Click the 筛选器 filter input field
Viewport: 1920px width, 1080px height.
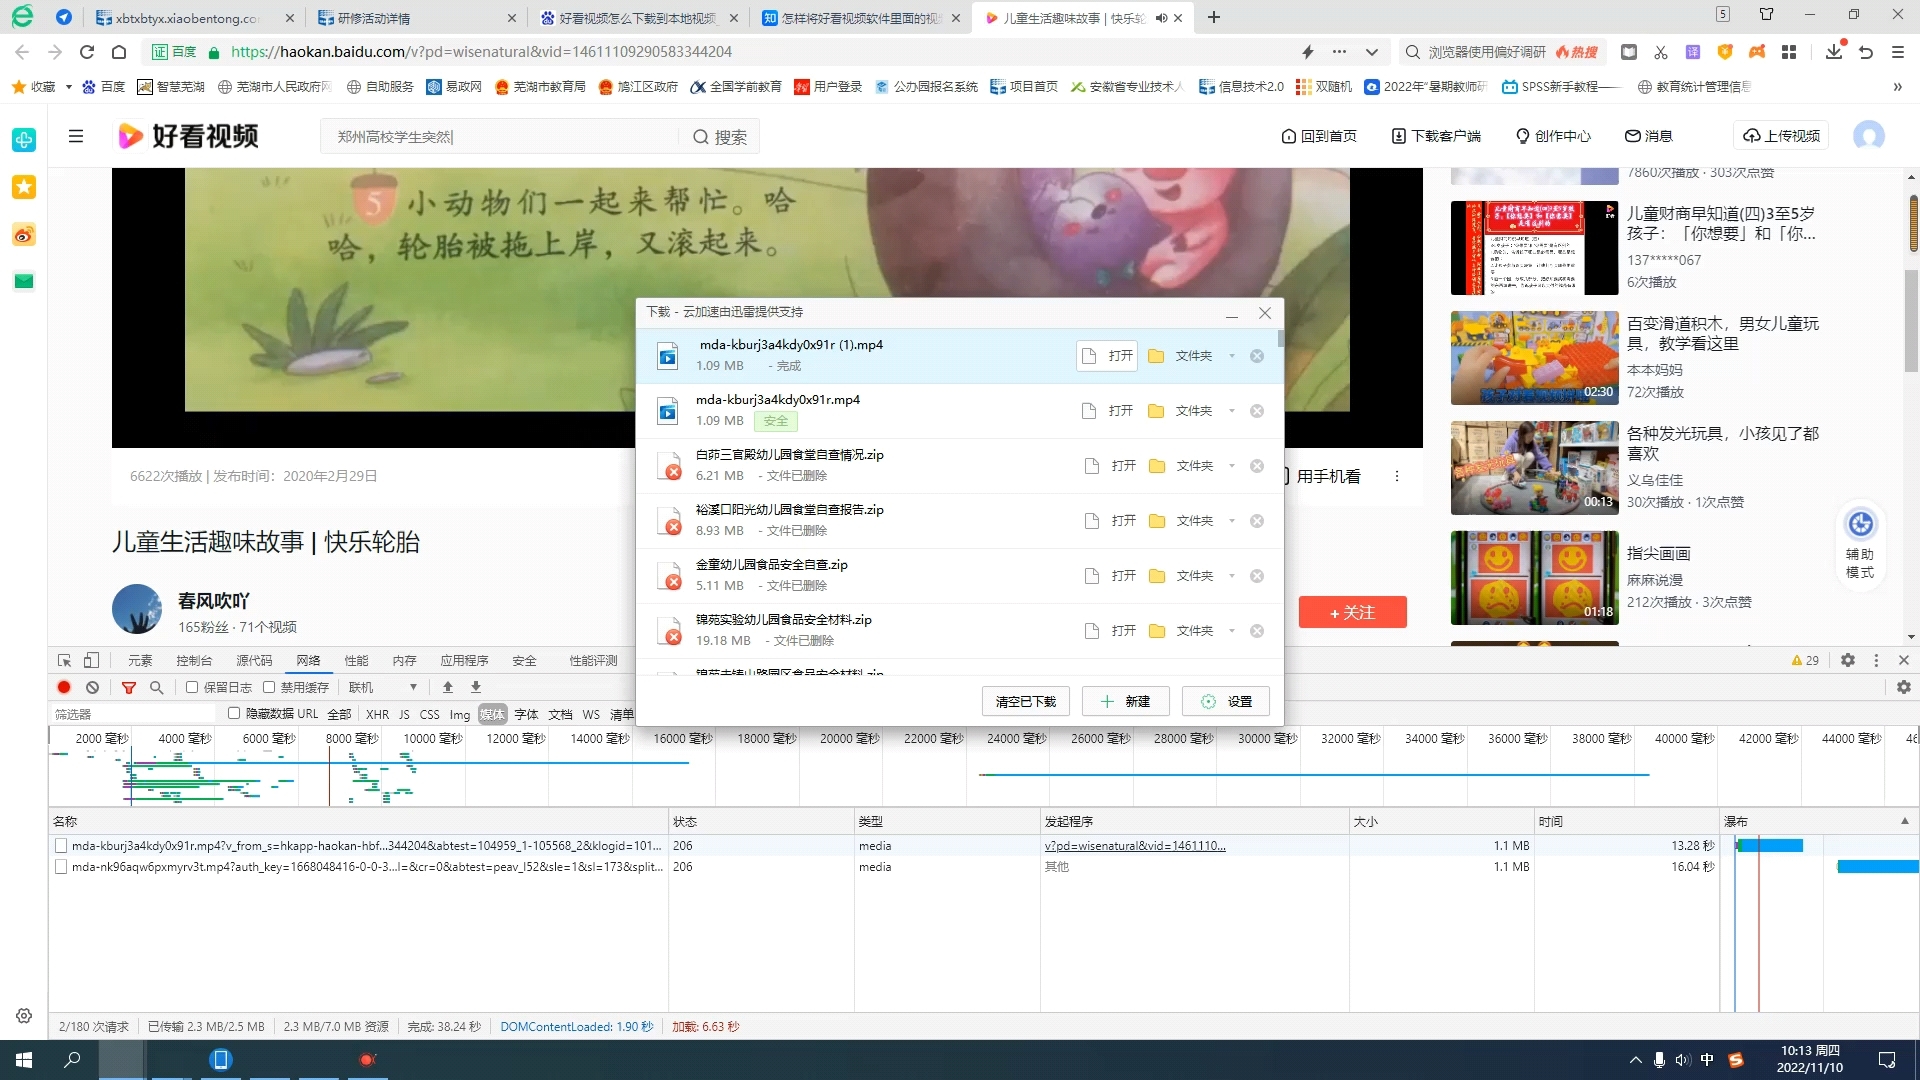tap(132, 714)
